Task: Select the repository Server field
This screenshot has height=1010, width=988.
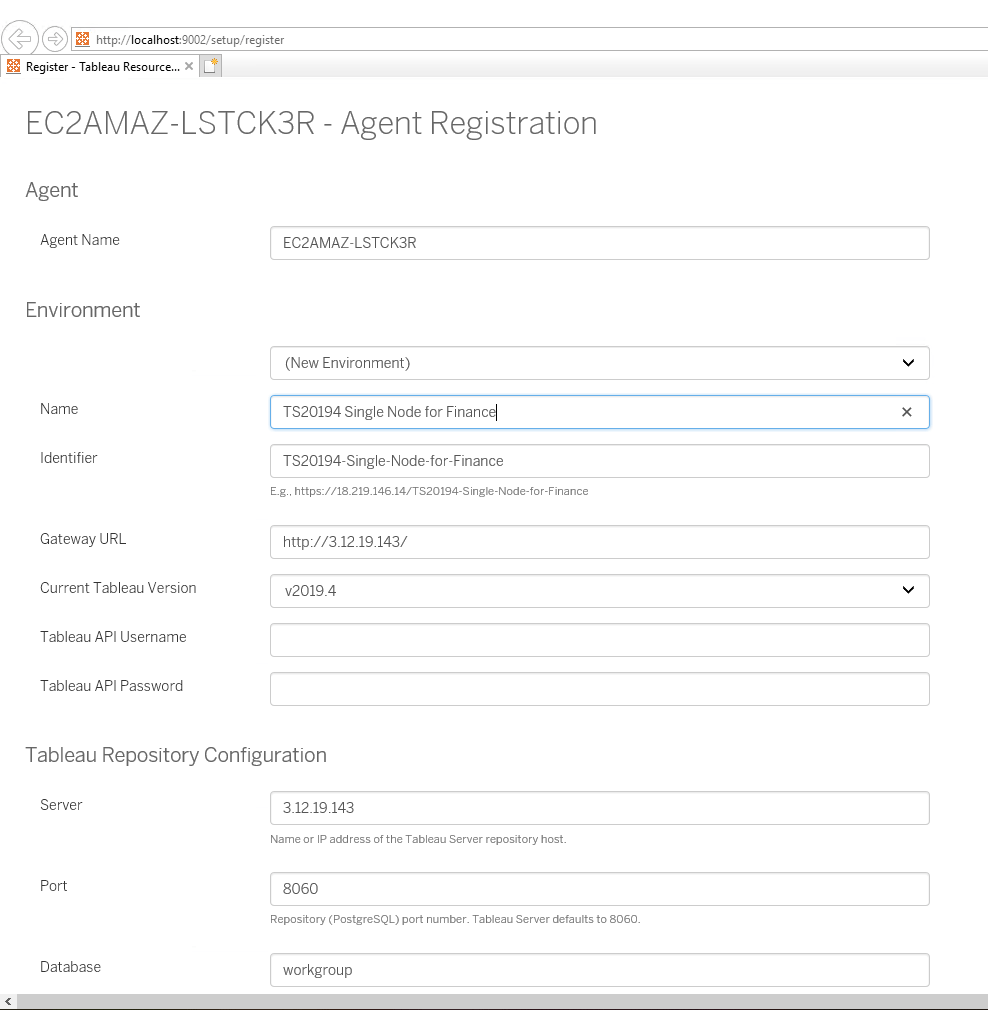Action: 600,808
